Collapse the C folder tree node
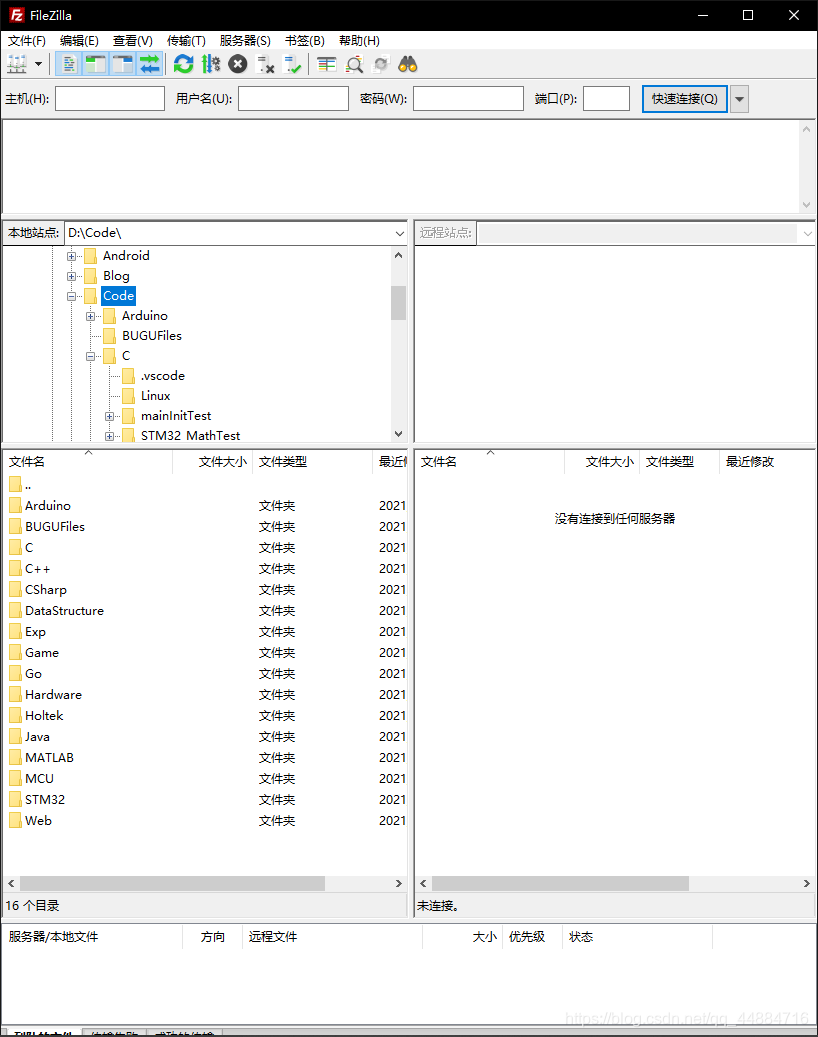The width and height of the screenshot is (818, 1037). (91, 356)
